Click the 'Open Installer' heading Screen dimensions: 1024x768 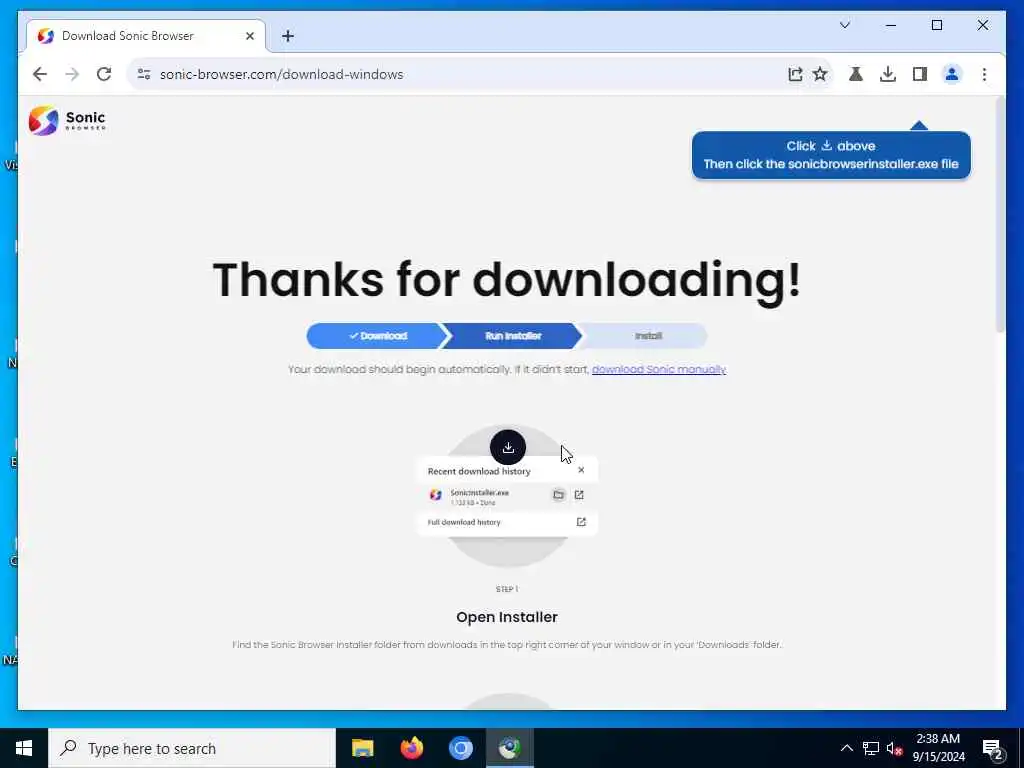pos(507,617)
